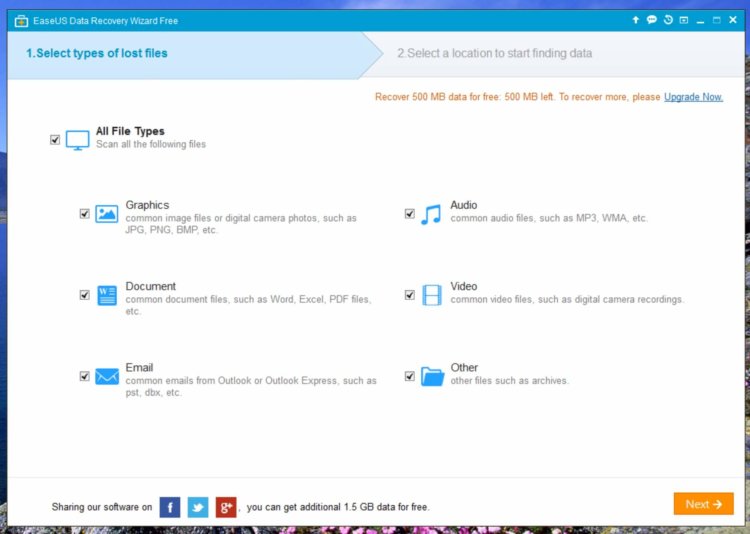Click the upgrade arrow icon in title bar
Screen dimensions: 750x534
point(635,20)
